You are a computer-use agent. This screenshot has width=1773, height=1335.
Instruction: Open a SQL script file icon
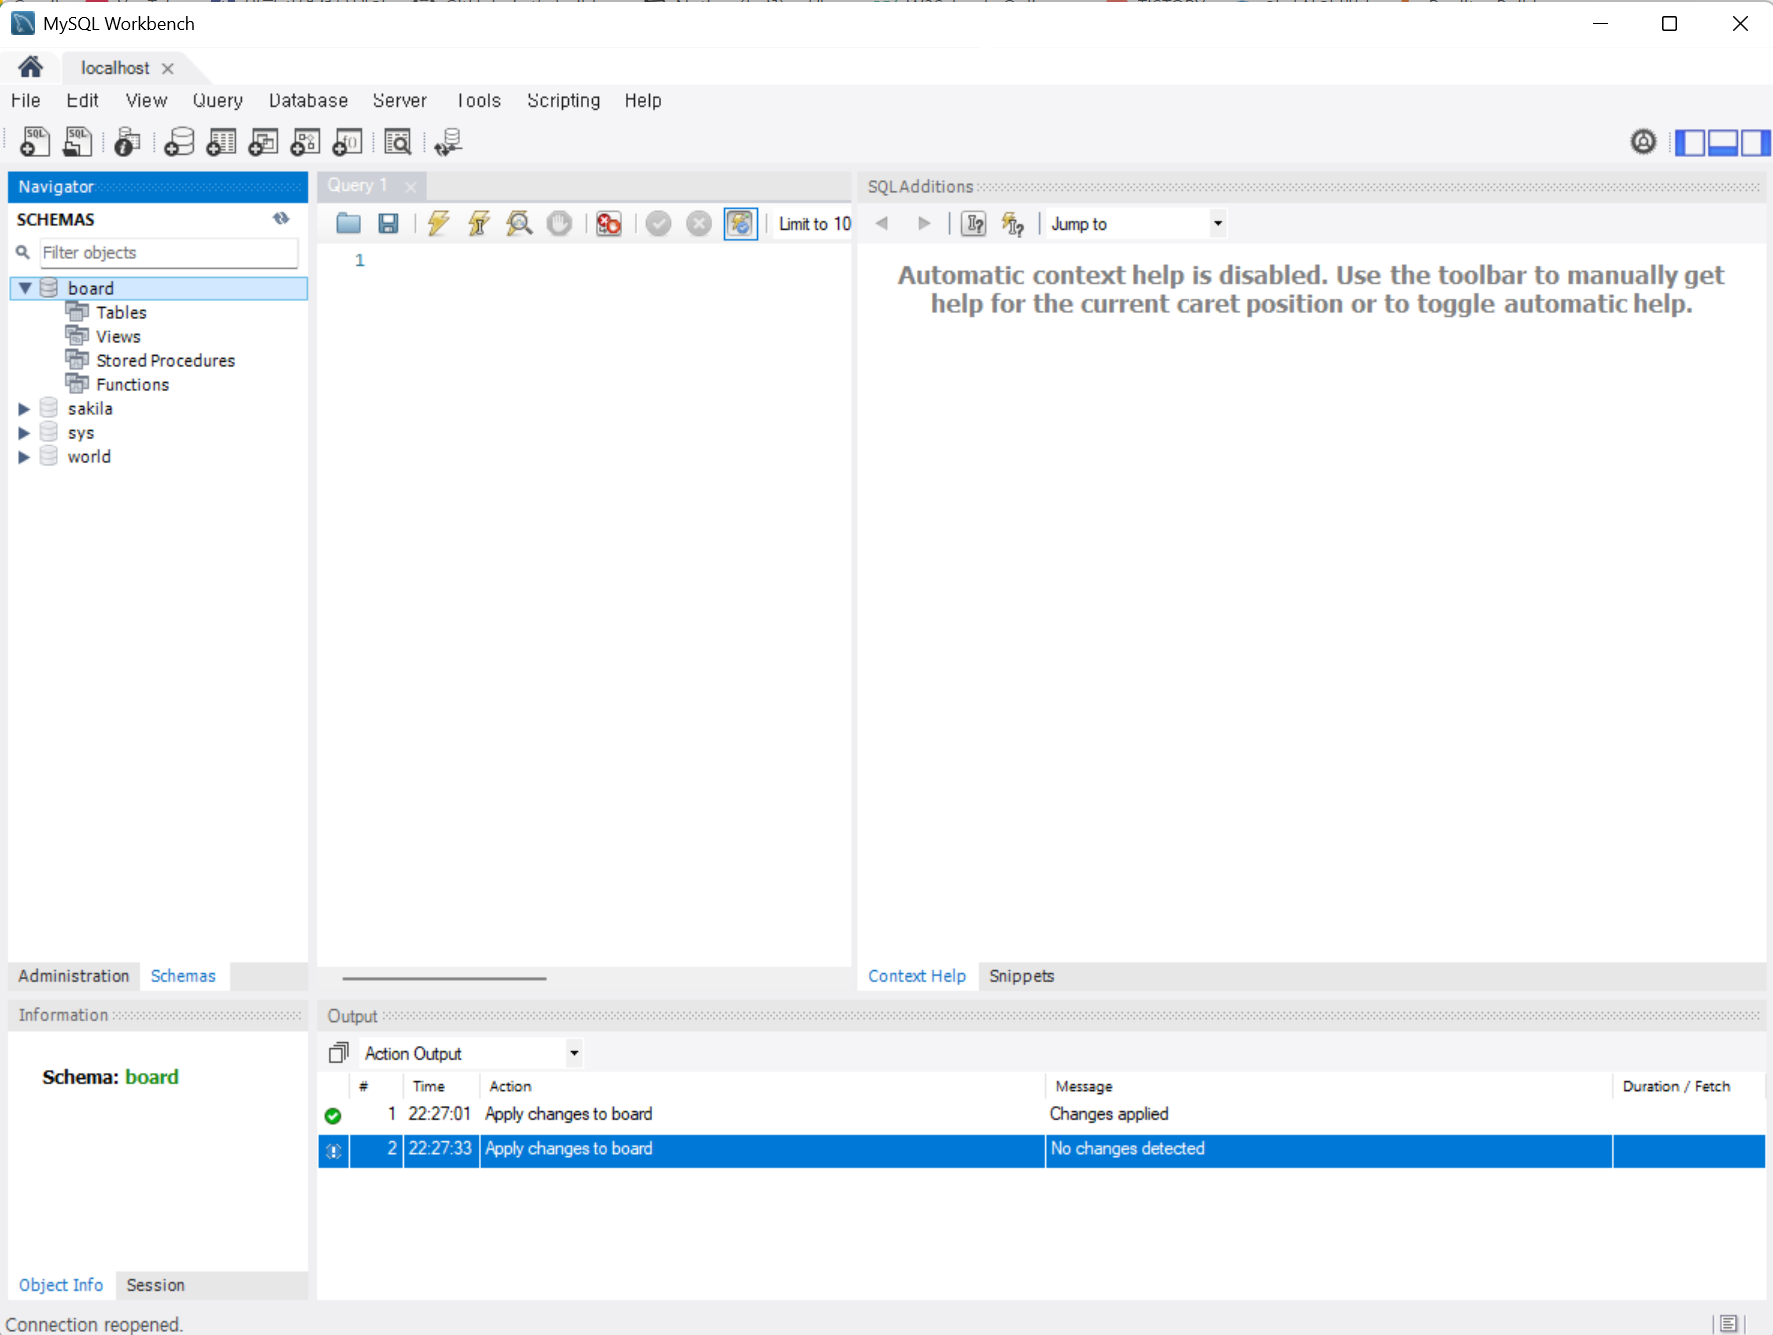pos(77,142)
